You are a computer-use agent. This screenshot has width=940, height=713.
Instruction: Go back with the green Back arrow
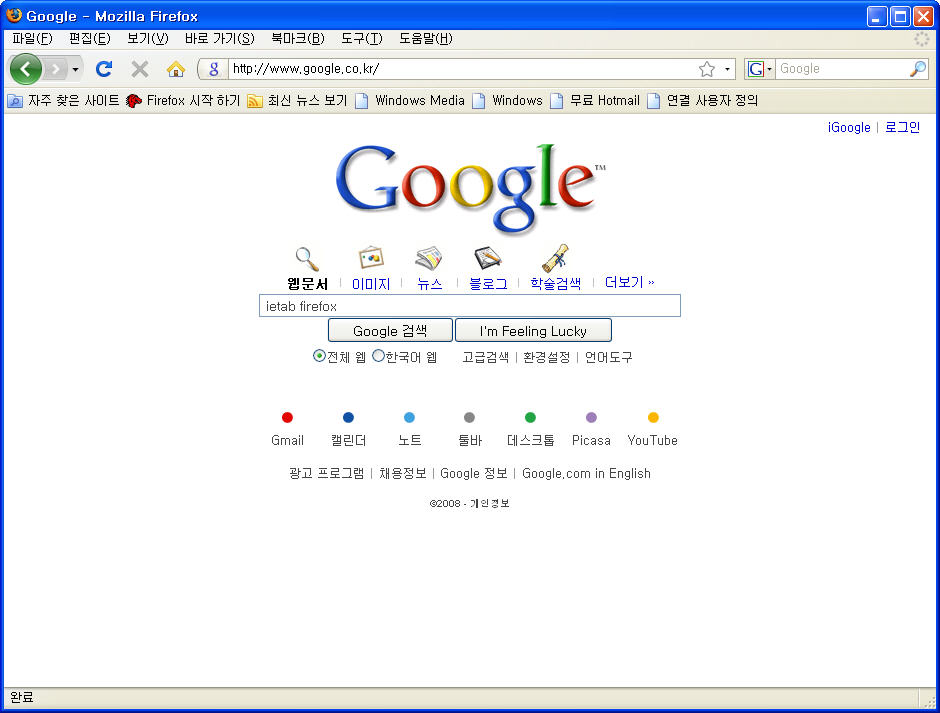coord(26,69)
